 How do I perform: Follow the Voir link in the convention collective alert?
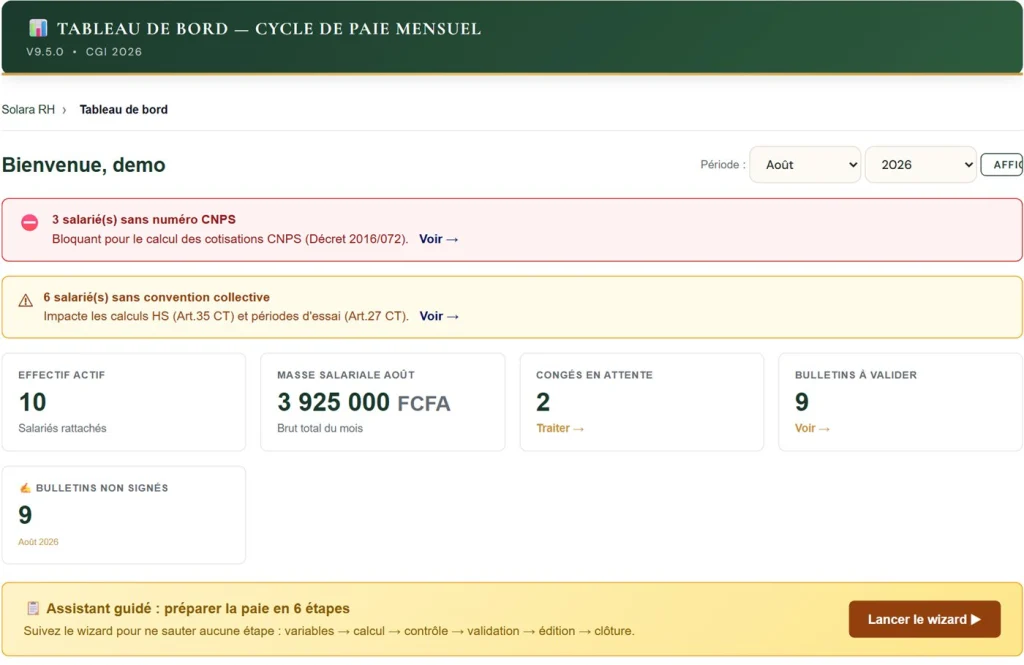click(439, 316)
